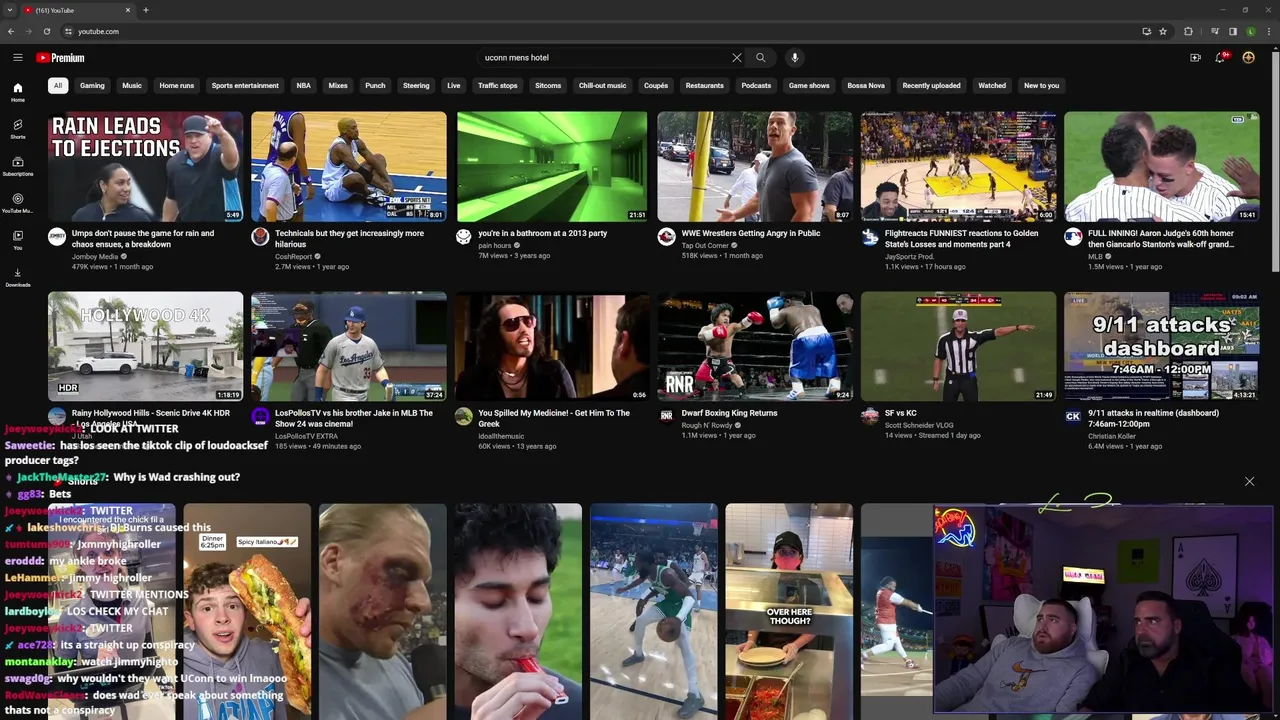Open the Create video button
Screen dimensions: 1280x720
pos(1195,58)
